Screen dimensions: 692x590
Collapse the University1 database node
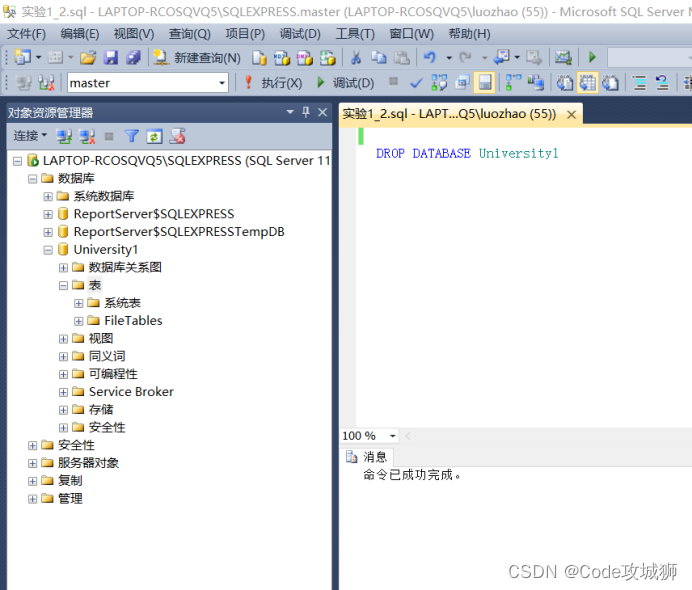click(x=48, y=250)
